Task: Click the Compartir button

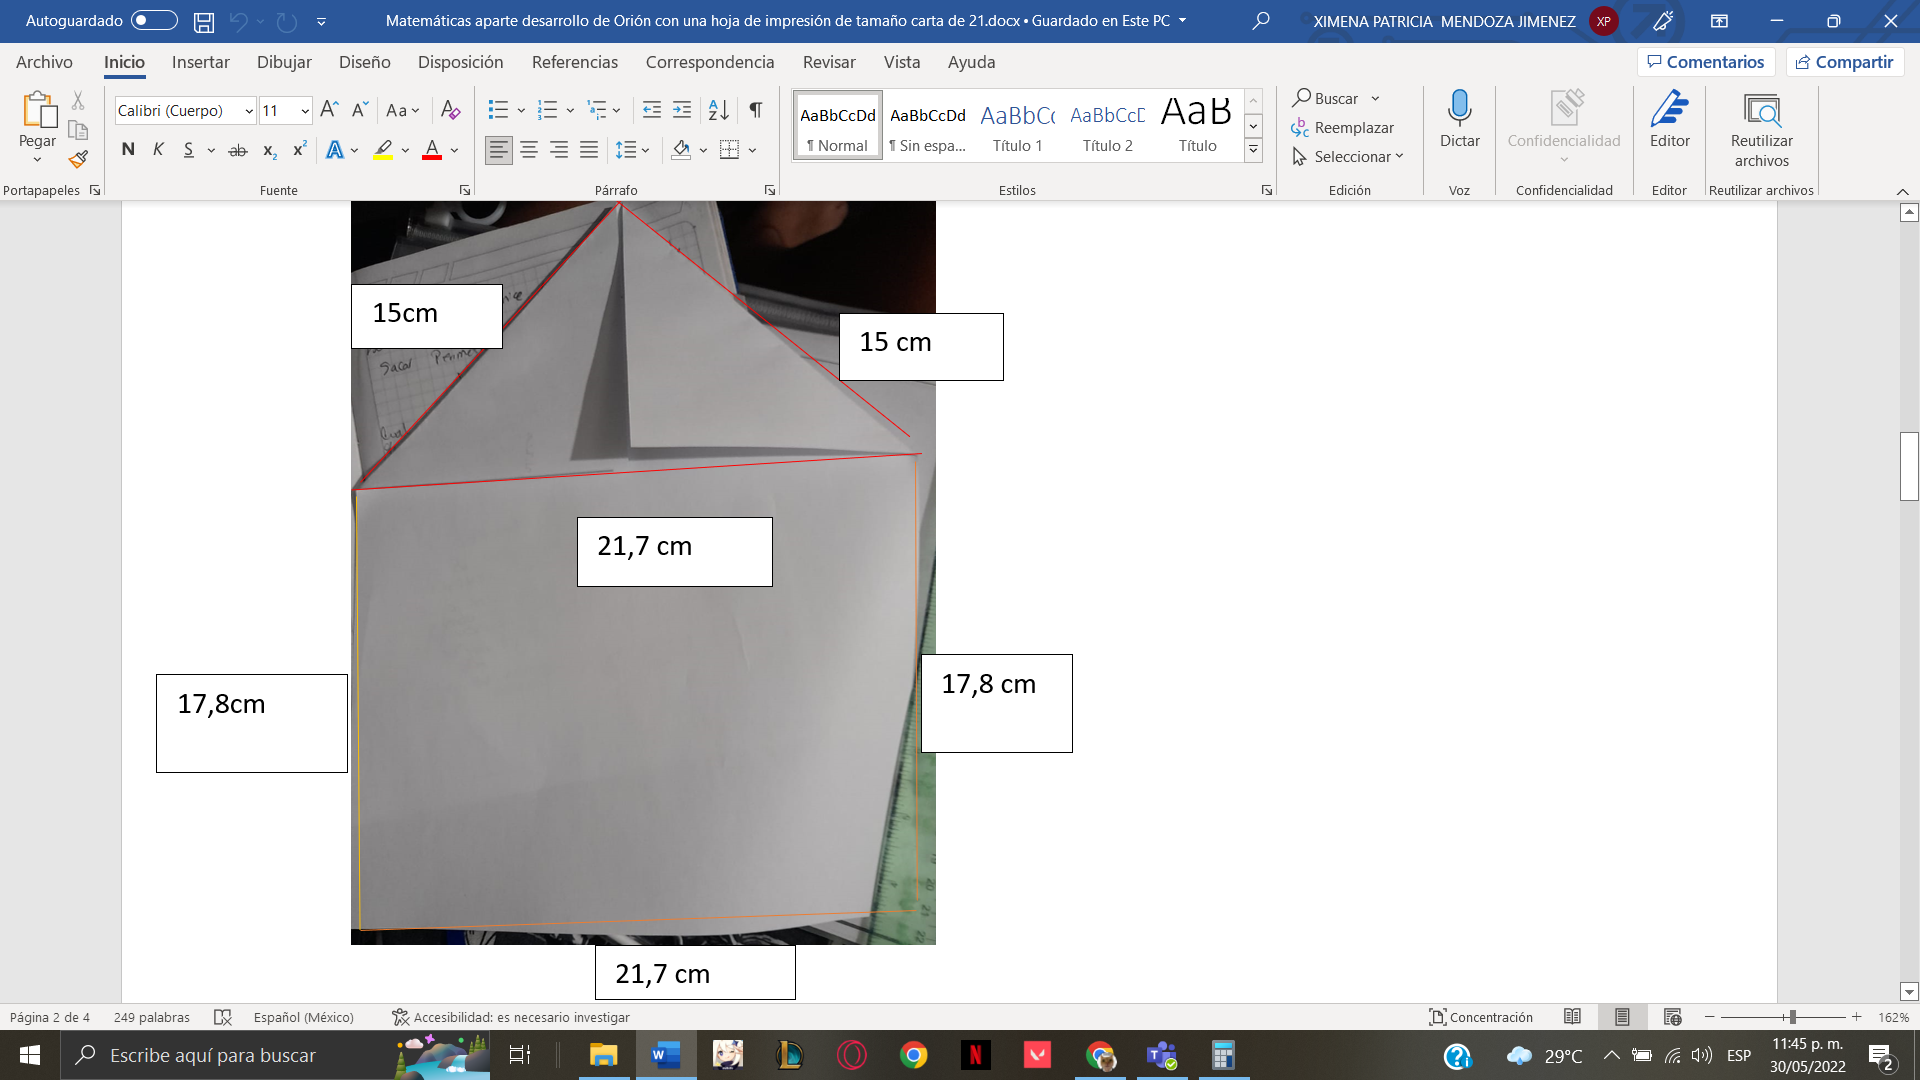Action: [x=1845, y=62]
